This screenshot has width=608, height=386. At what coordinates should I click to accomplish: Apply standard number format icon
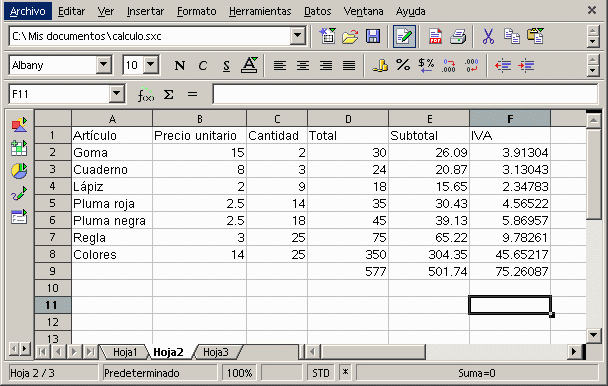point(426,65)
